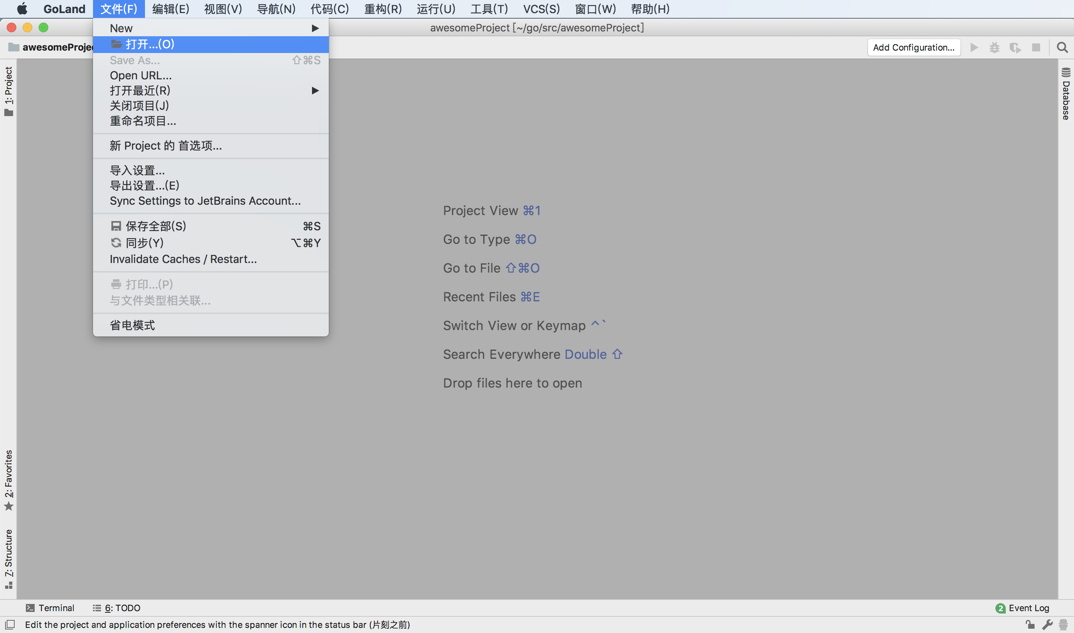1074x633 pixels.
Task: Select 导入设置... menu entry
Action: (211, 170)
